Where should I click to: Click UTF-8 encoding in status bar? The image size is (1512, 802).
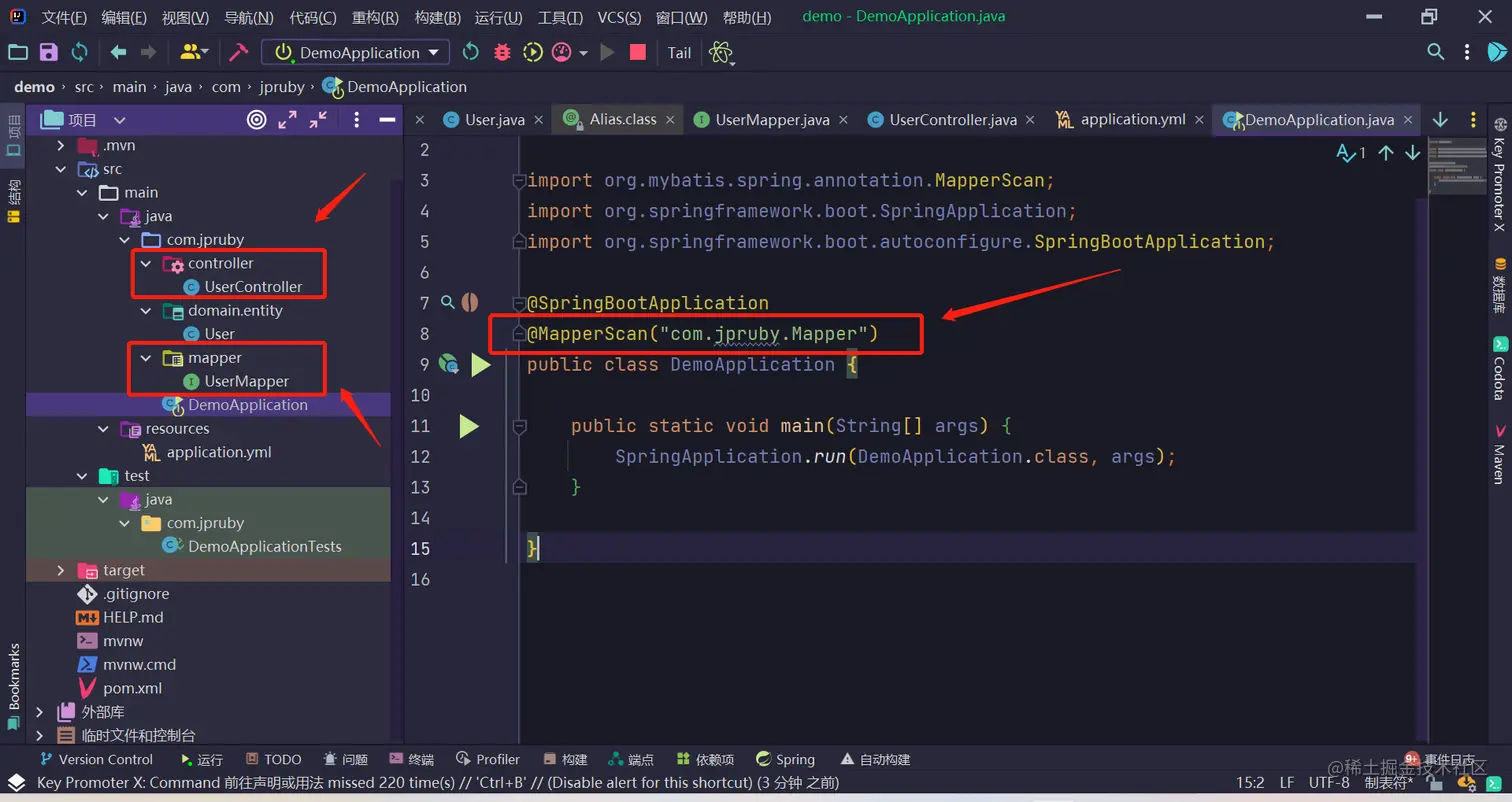coord(1329,783)
